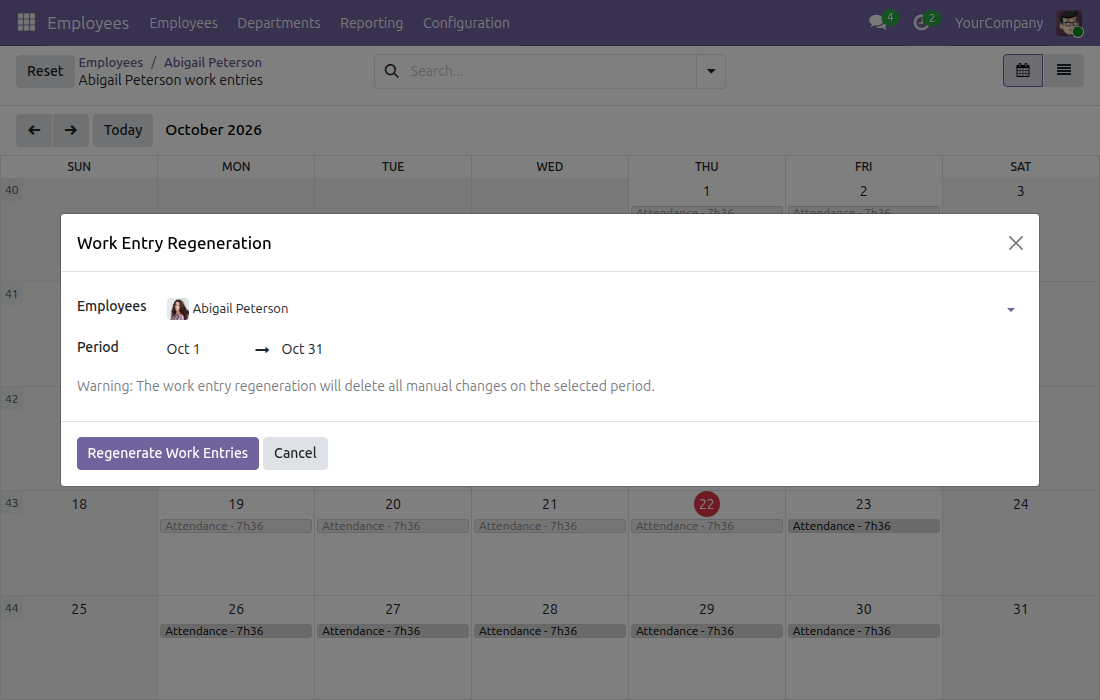The height and width of the screenshot is (700, 1100).
Task: Switch to calendar view icon
Action: pyautogui.click(x=1023, y=70)
